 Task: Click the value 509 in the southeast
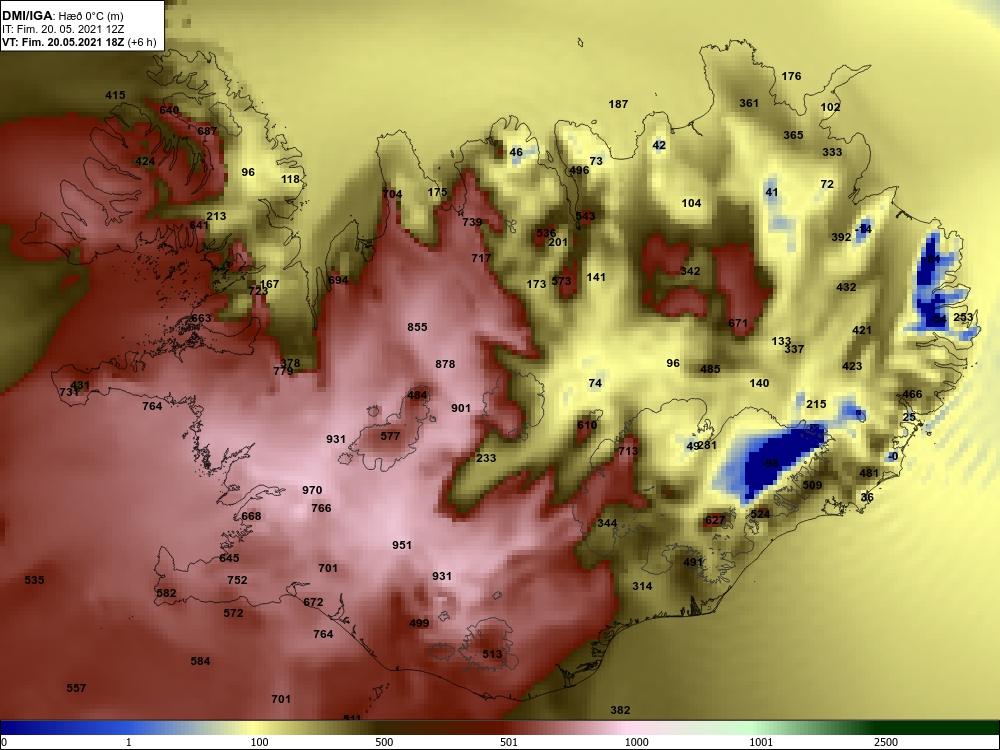point(812,485)
